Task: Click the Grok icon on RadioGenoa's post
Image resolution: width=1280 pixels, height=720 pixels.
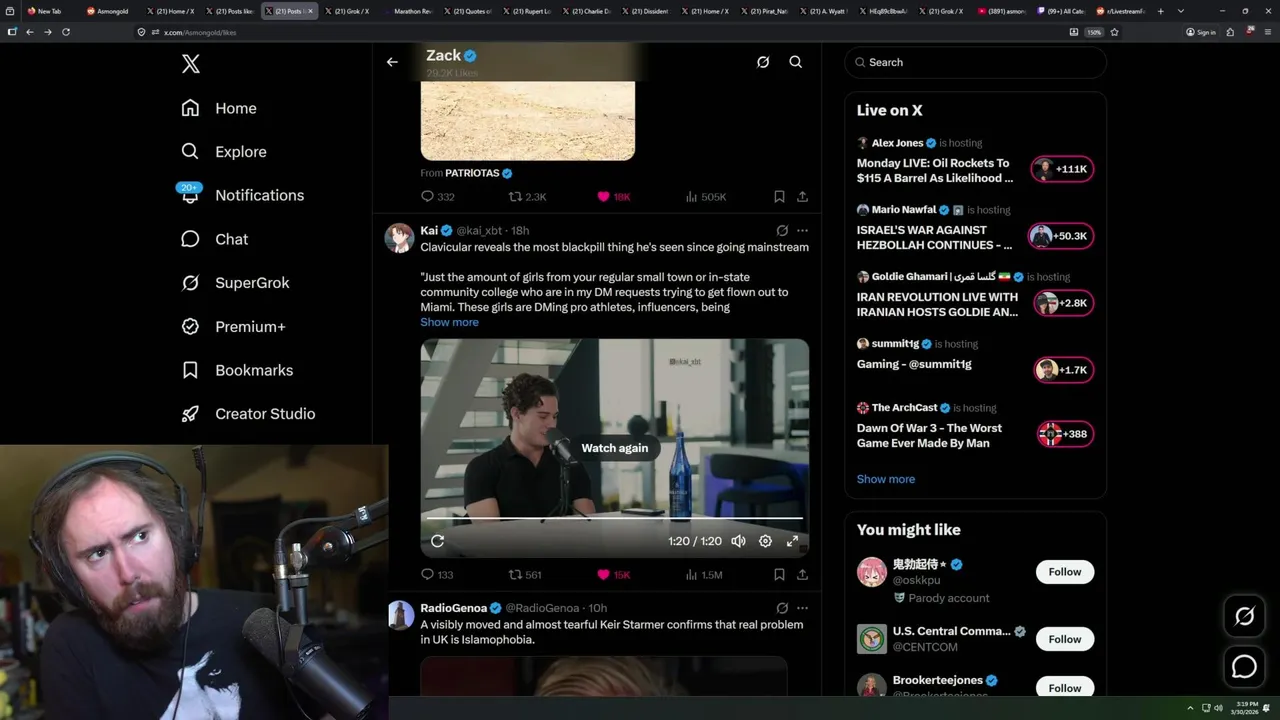Action: tap(782, 608)
